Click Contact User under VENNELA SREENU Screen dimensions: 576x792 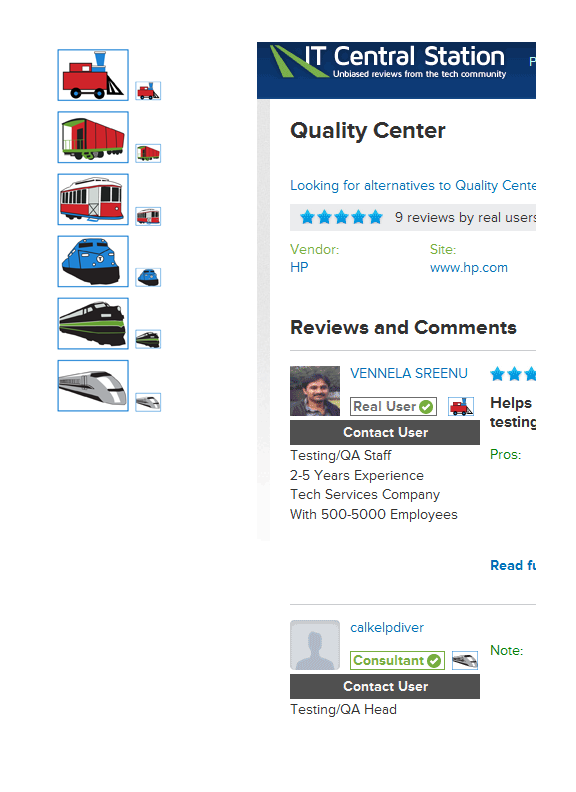click(x=385, y=432)
